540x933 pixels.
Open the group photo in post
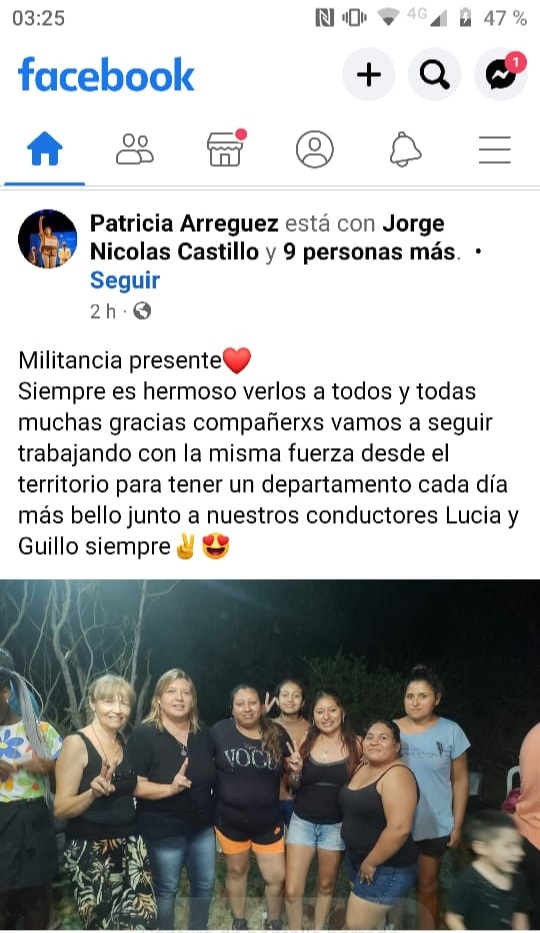coord(270,756)
